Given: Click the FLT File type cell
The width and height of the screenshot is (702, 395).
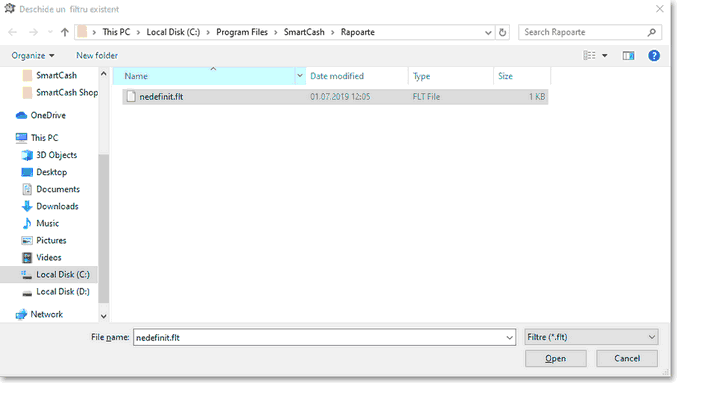Looking at the screenshot, I should tap(426, 97).
